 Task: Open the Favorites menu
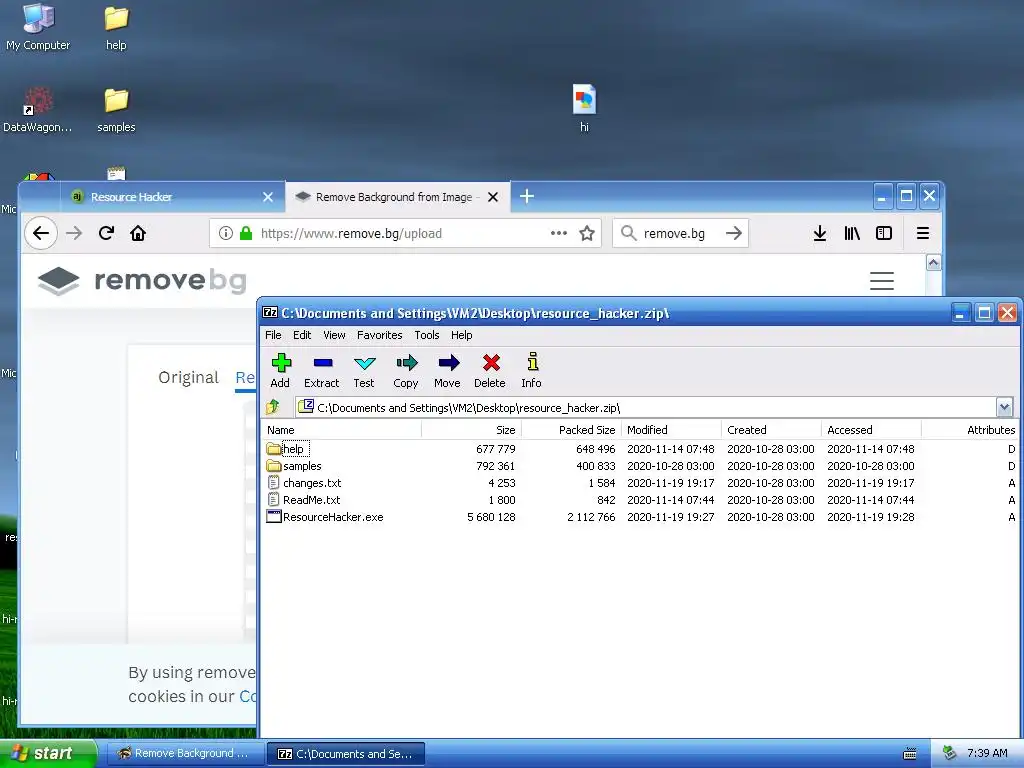379,335
